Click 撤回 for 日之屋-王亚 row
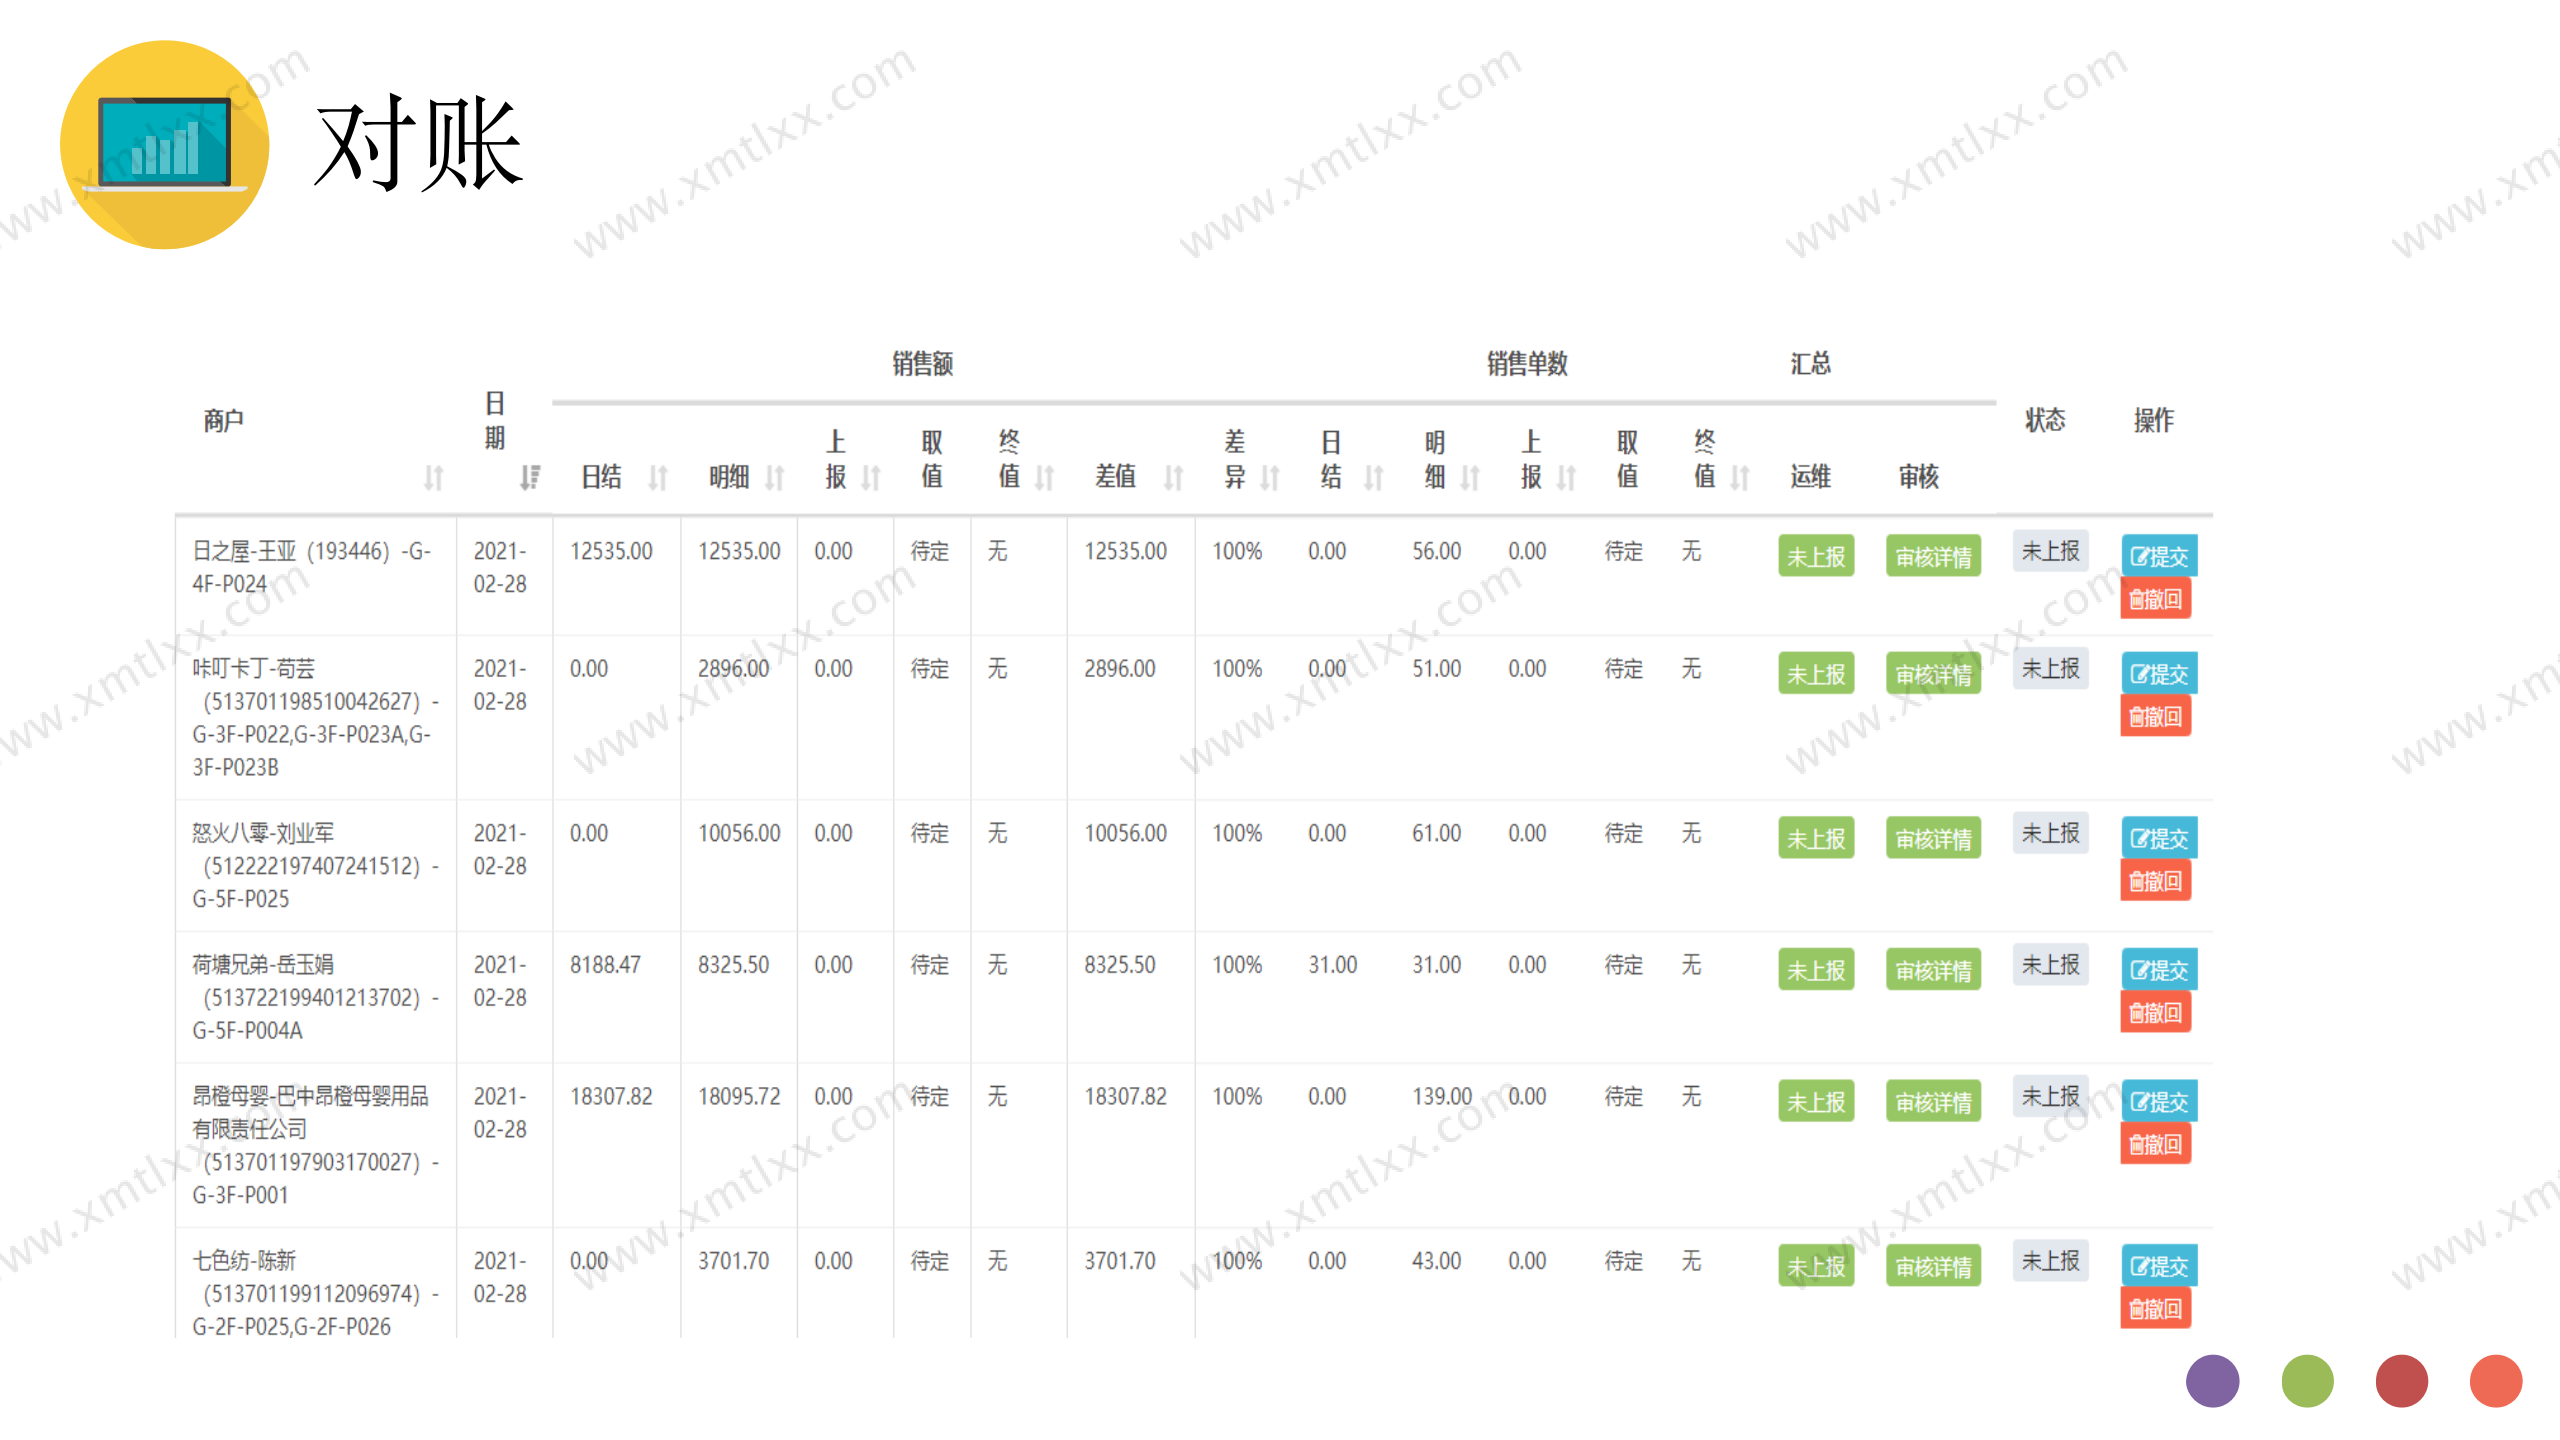 2156,599
